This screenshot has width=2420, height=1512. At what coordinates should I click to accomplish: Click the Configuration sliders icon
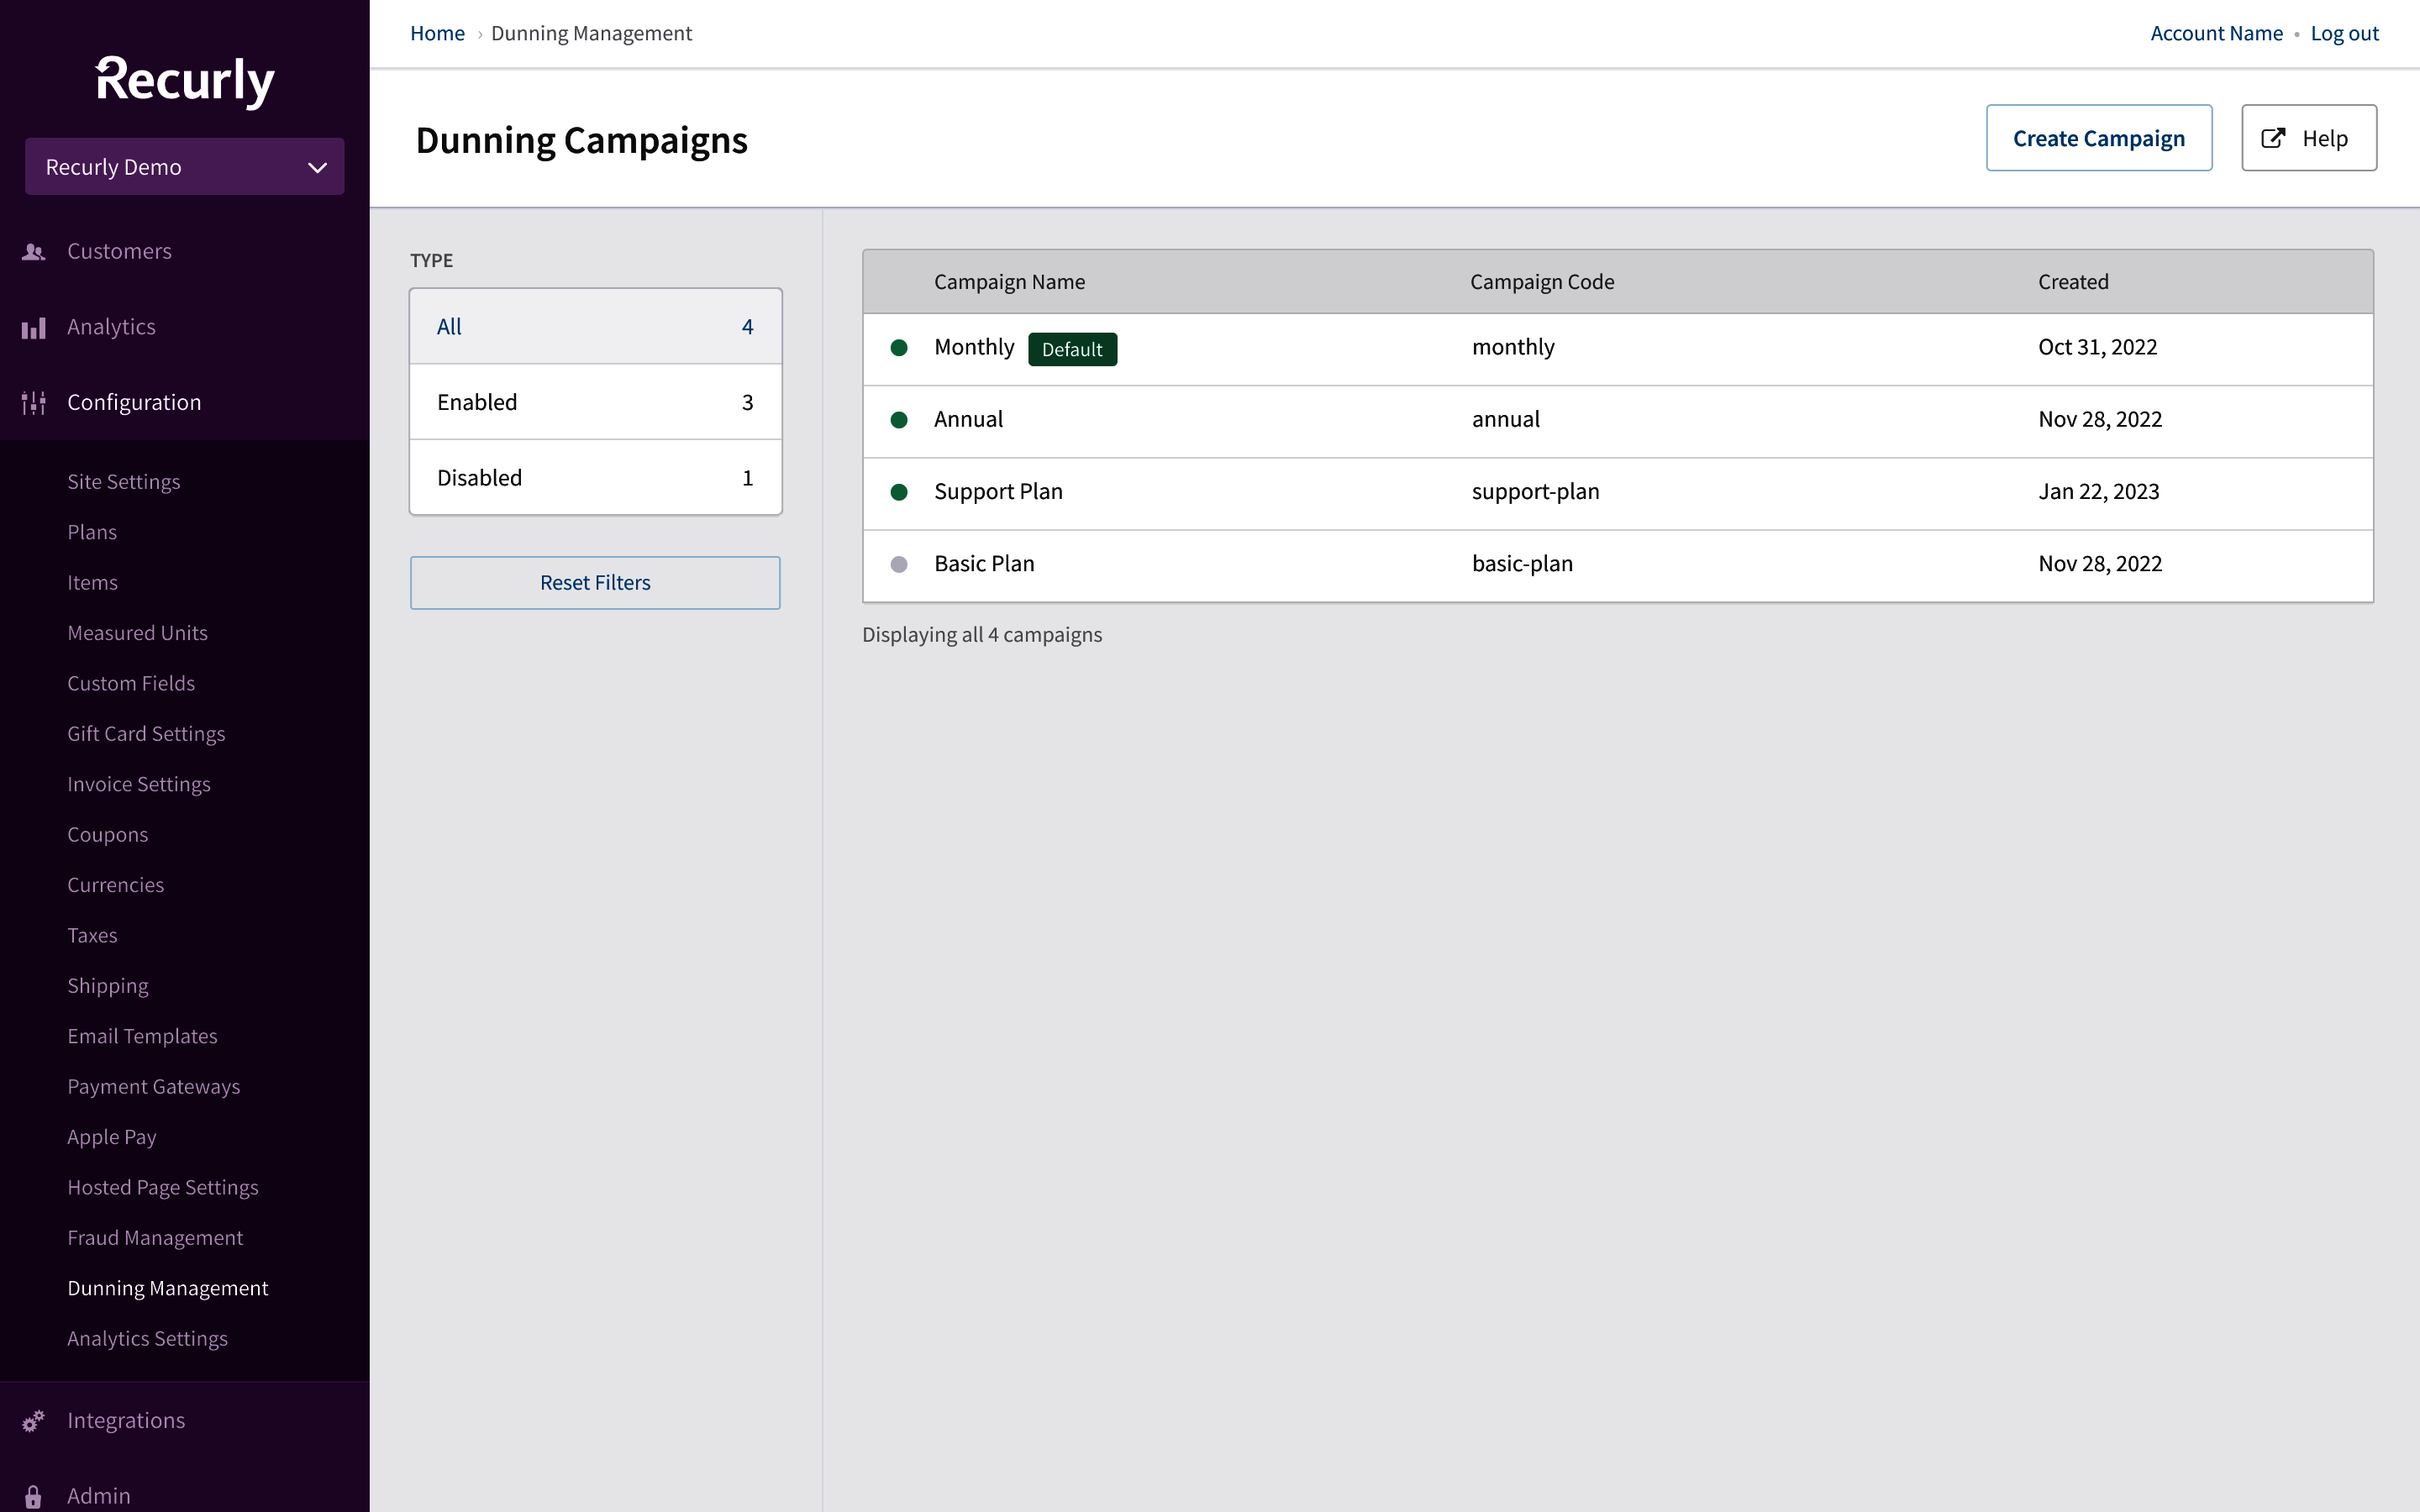coord(33,403)
